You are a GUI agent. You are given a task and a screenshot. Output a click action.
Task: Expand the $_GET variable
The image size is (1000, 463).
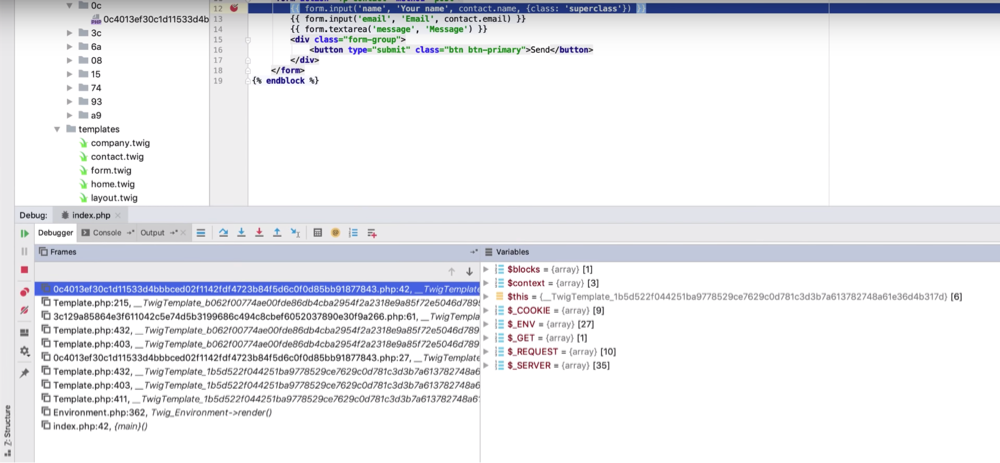pyautogui.click(x=487, y=338)
